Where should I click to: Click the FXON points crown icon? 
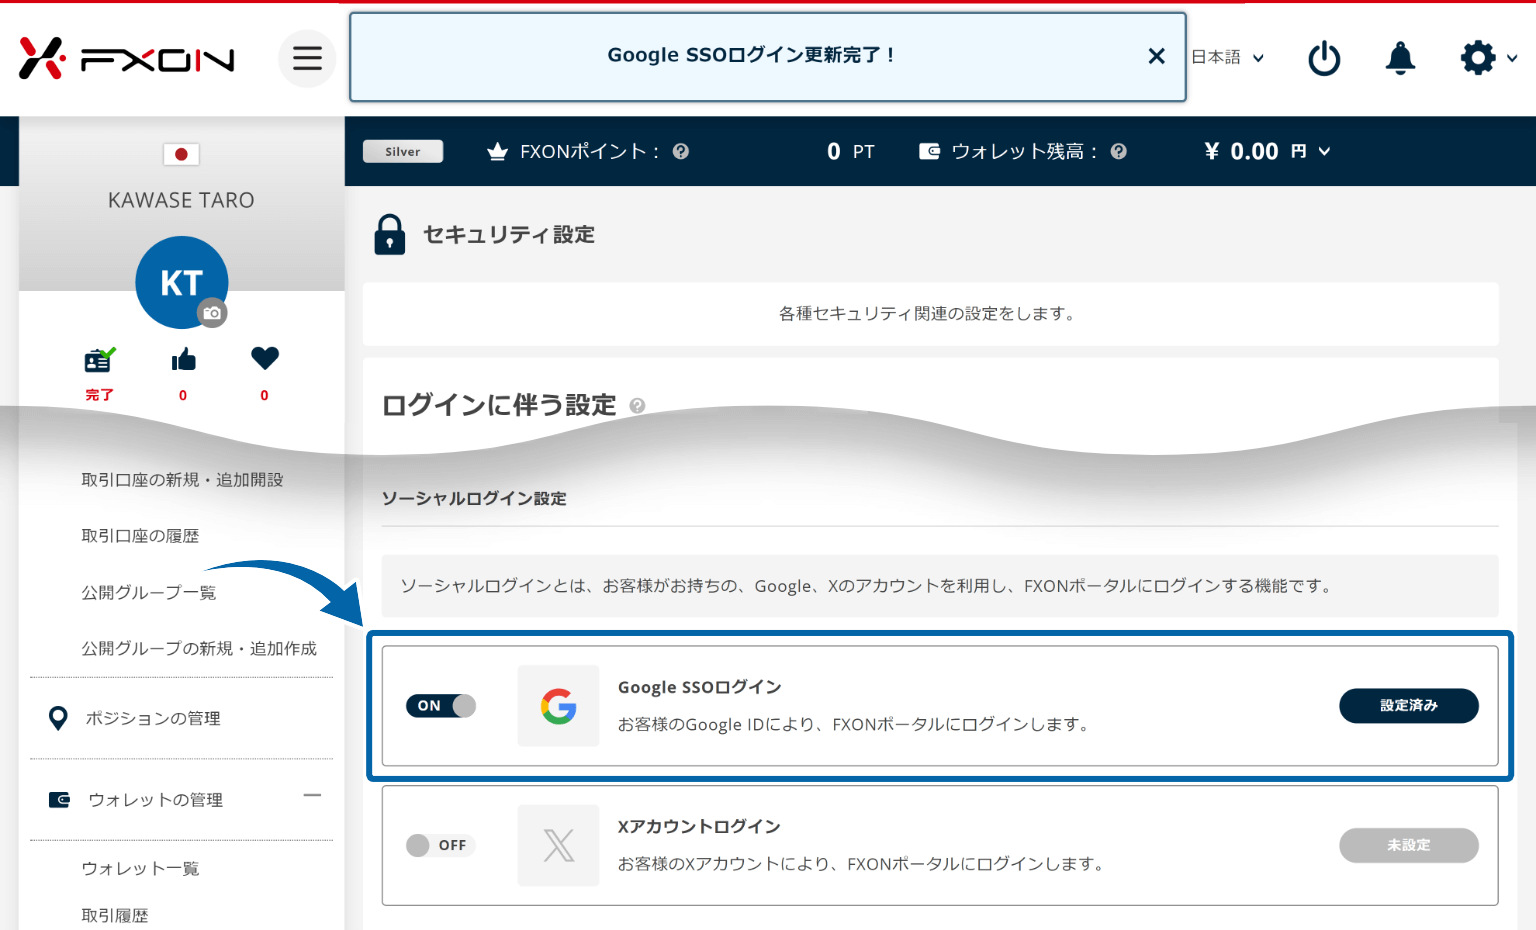[x=497, y=151]
